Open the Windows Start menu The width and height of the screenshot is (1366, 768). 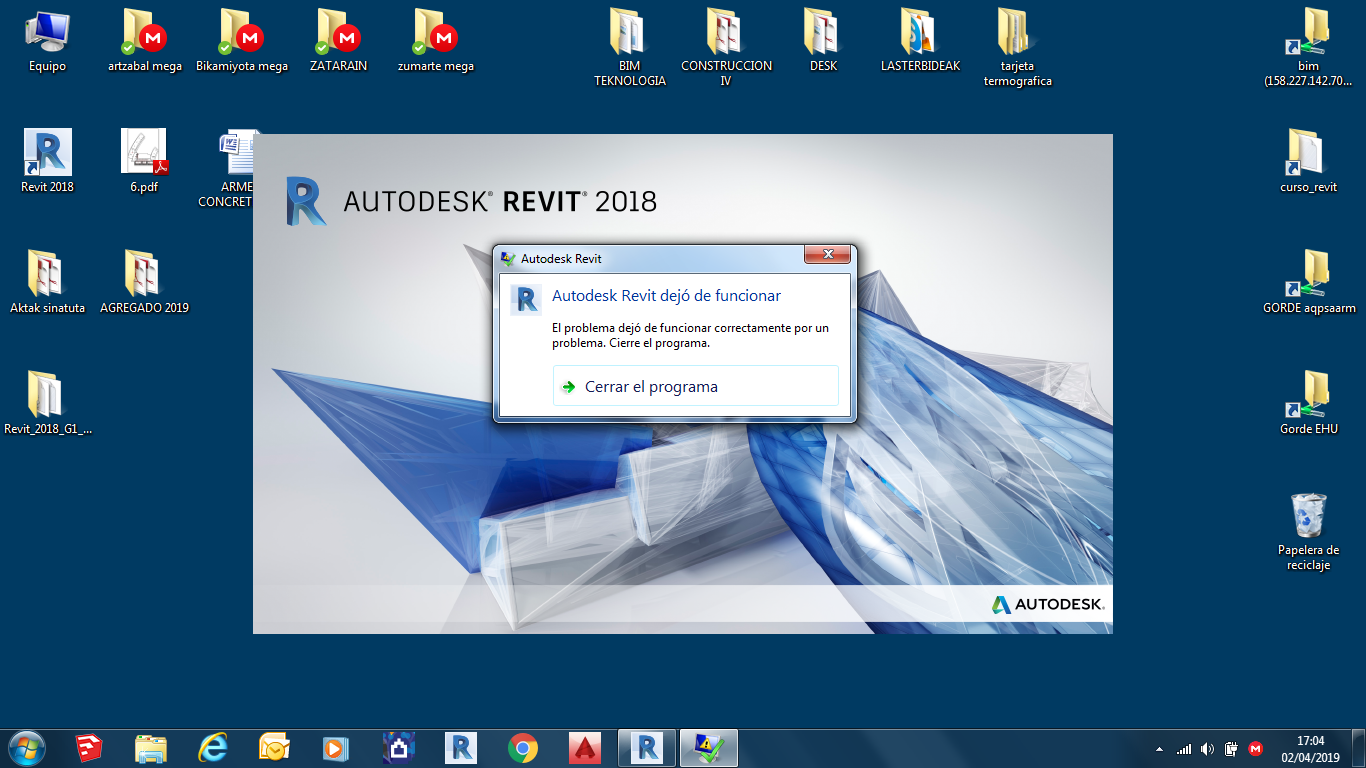pos(26,747)
